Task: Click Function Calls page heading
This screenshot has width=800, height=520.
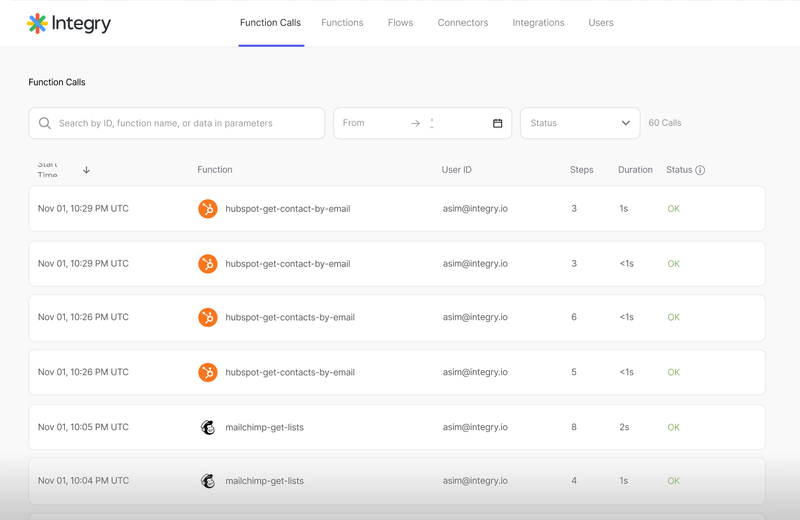Action: (x=57, y=82)
